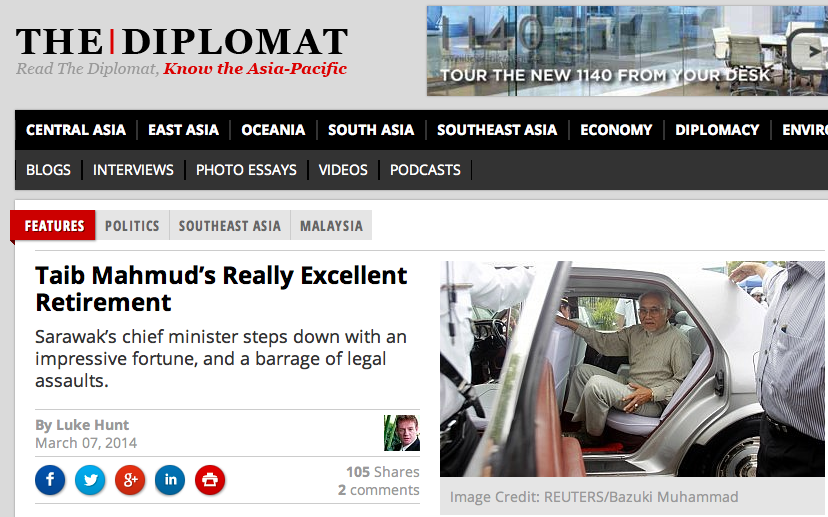Viewport: 828px width, 517px height.
Task: Open the Southeast Asia nav menu
Action: tap(497, 130)
